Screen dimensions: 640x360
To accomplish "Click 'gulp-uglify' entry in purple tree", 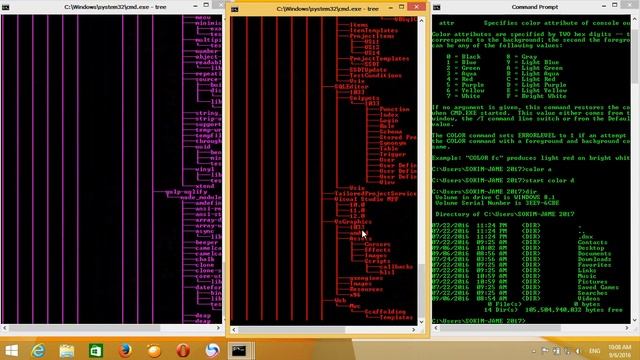I will click(187, 192).
